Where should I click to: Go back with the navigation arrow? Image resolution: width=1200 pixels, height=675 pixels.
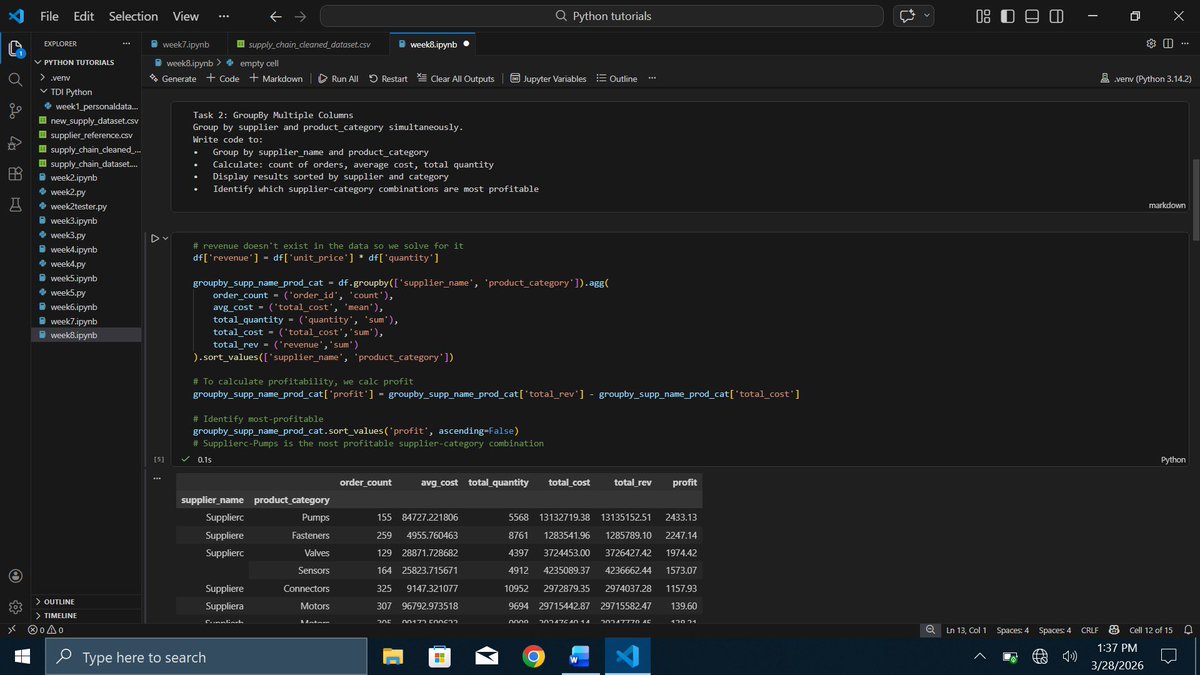pos(276,16)
